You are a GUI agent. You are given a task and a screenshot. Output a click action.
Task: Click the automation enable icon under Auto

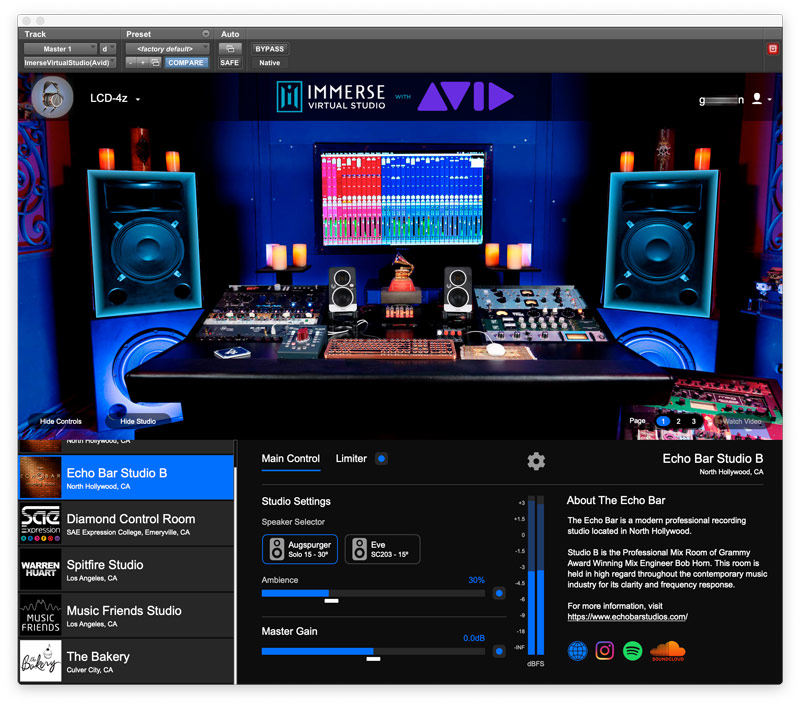(230, 48)
